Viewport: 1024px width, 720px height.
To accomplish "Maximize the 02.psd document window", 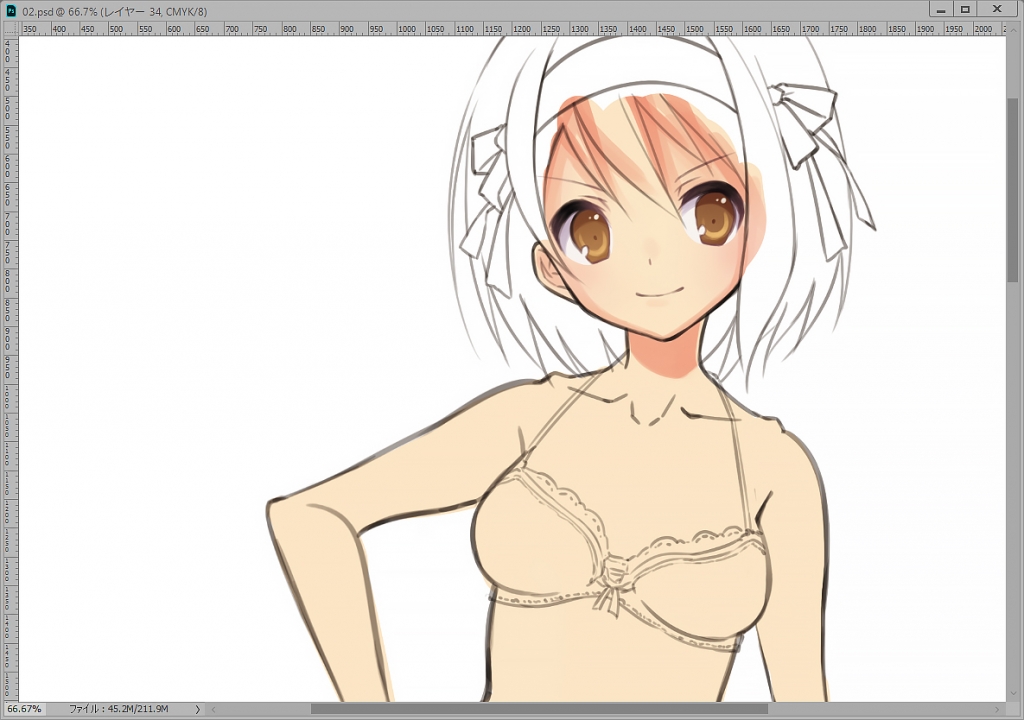I will tap(965, 9).
